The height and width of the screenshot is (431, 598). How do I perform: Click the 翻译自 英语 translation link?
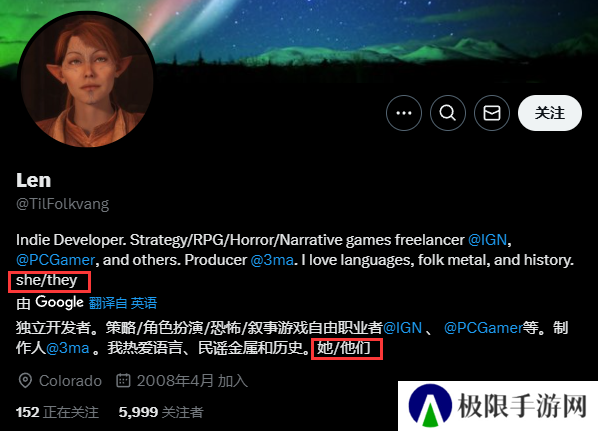[123, 303]
